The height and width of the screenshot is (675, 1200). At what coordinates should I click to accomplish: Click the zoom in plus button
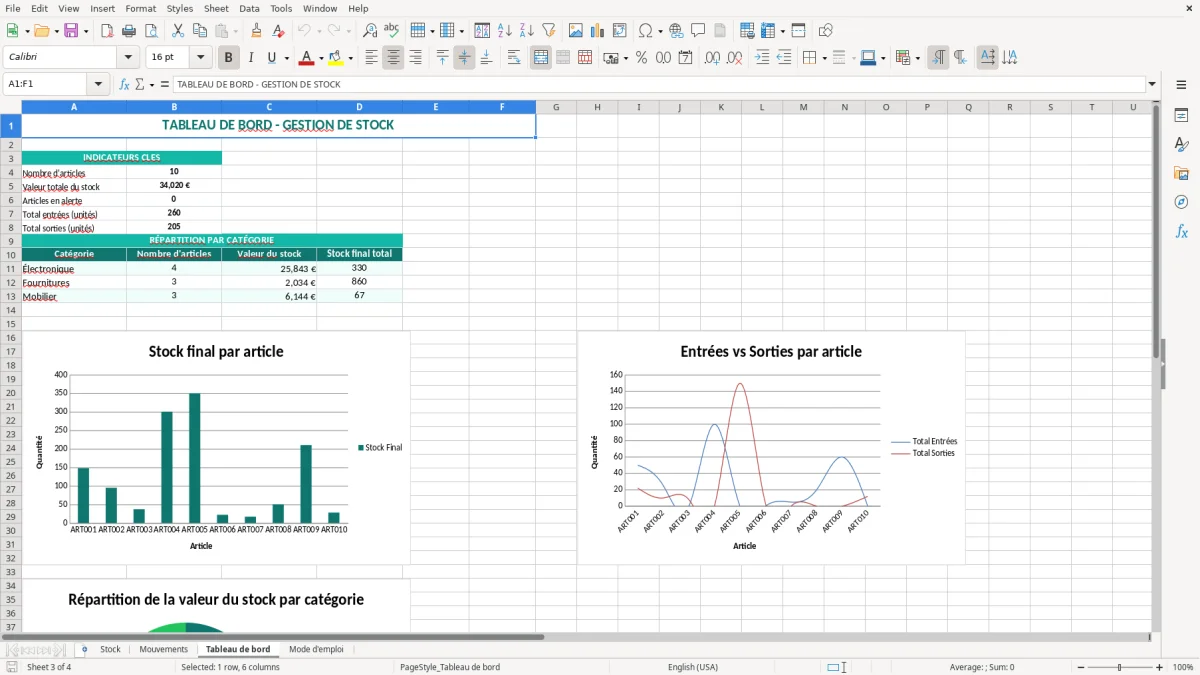click(x=1159, y=667)
